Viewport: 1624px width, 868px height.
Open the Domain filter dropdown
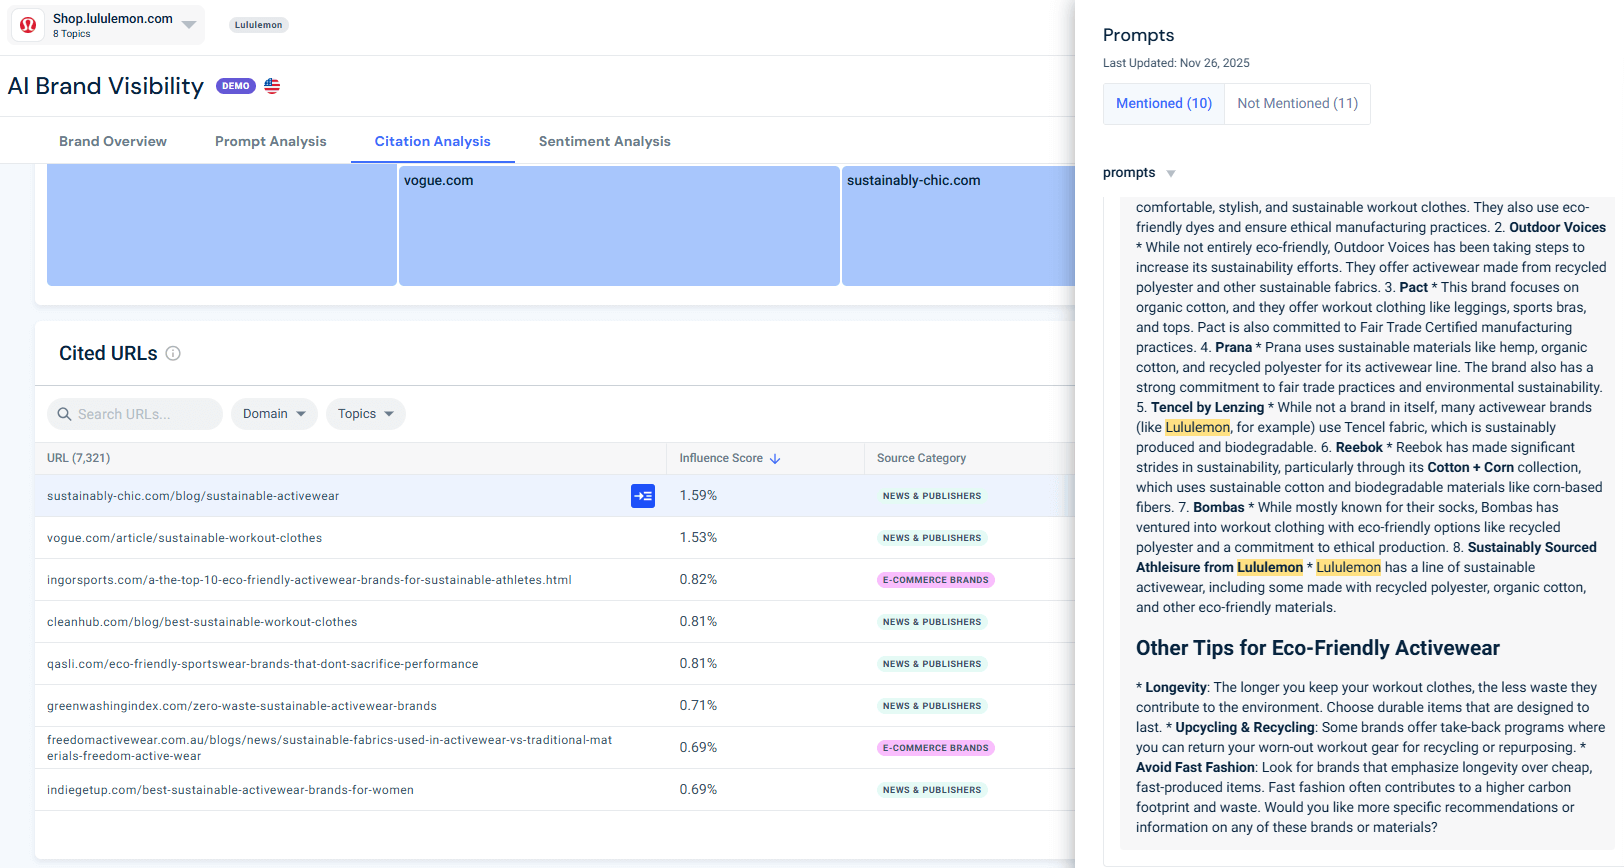274,414
